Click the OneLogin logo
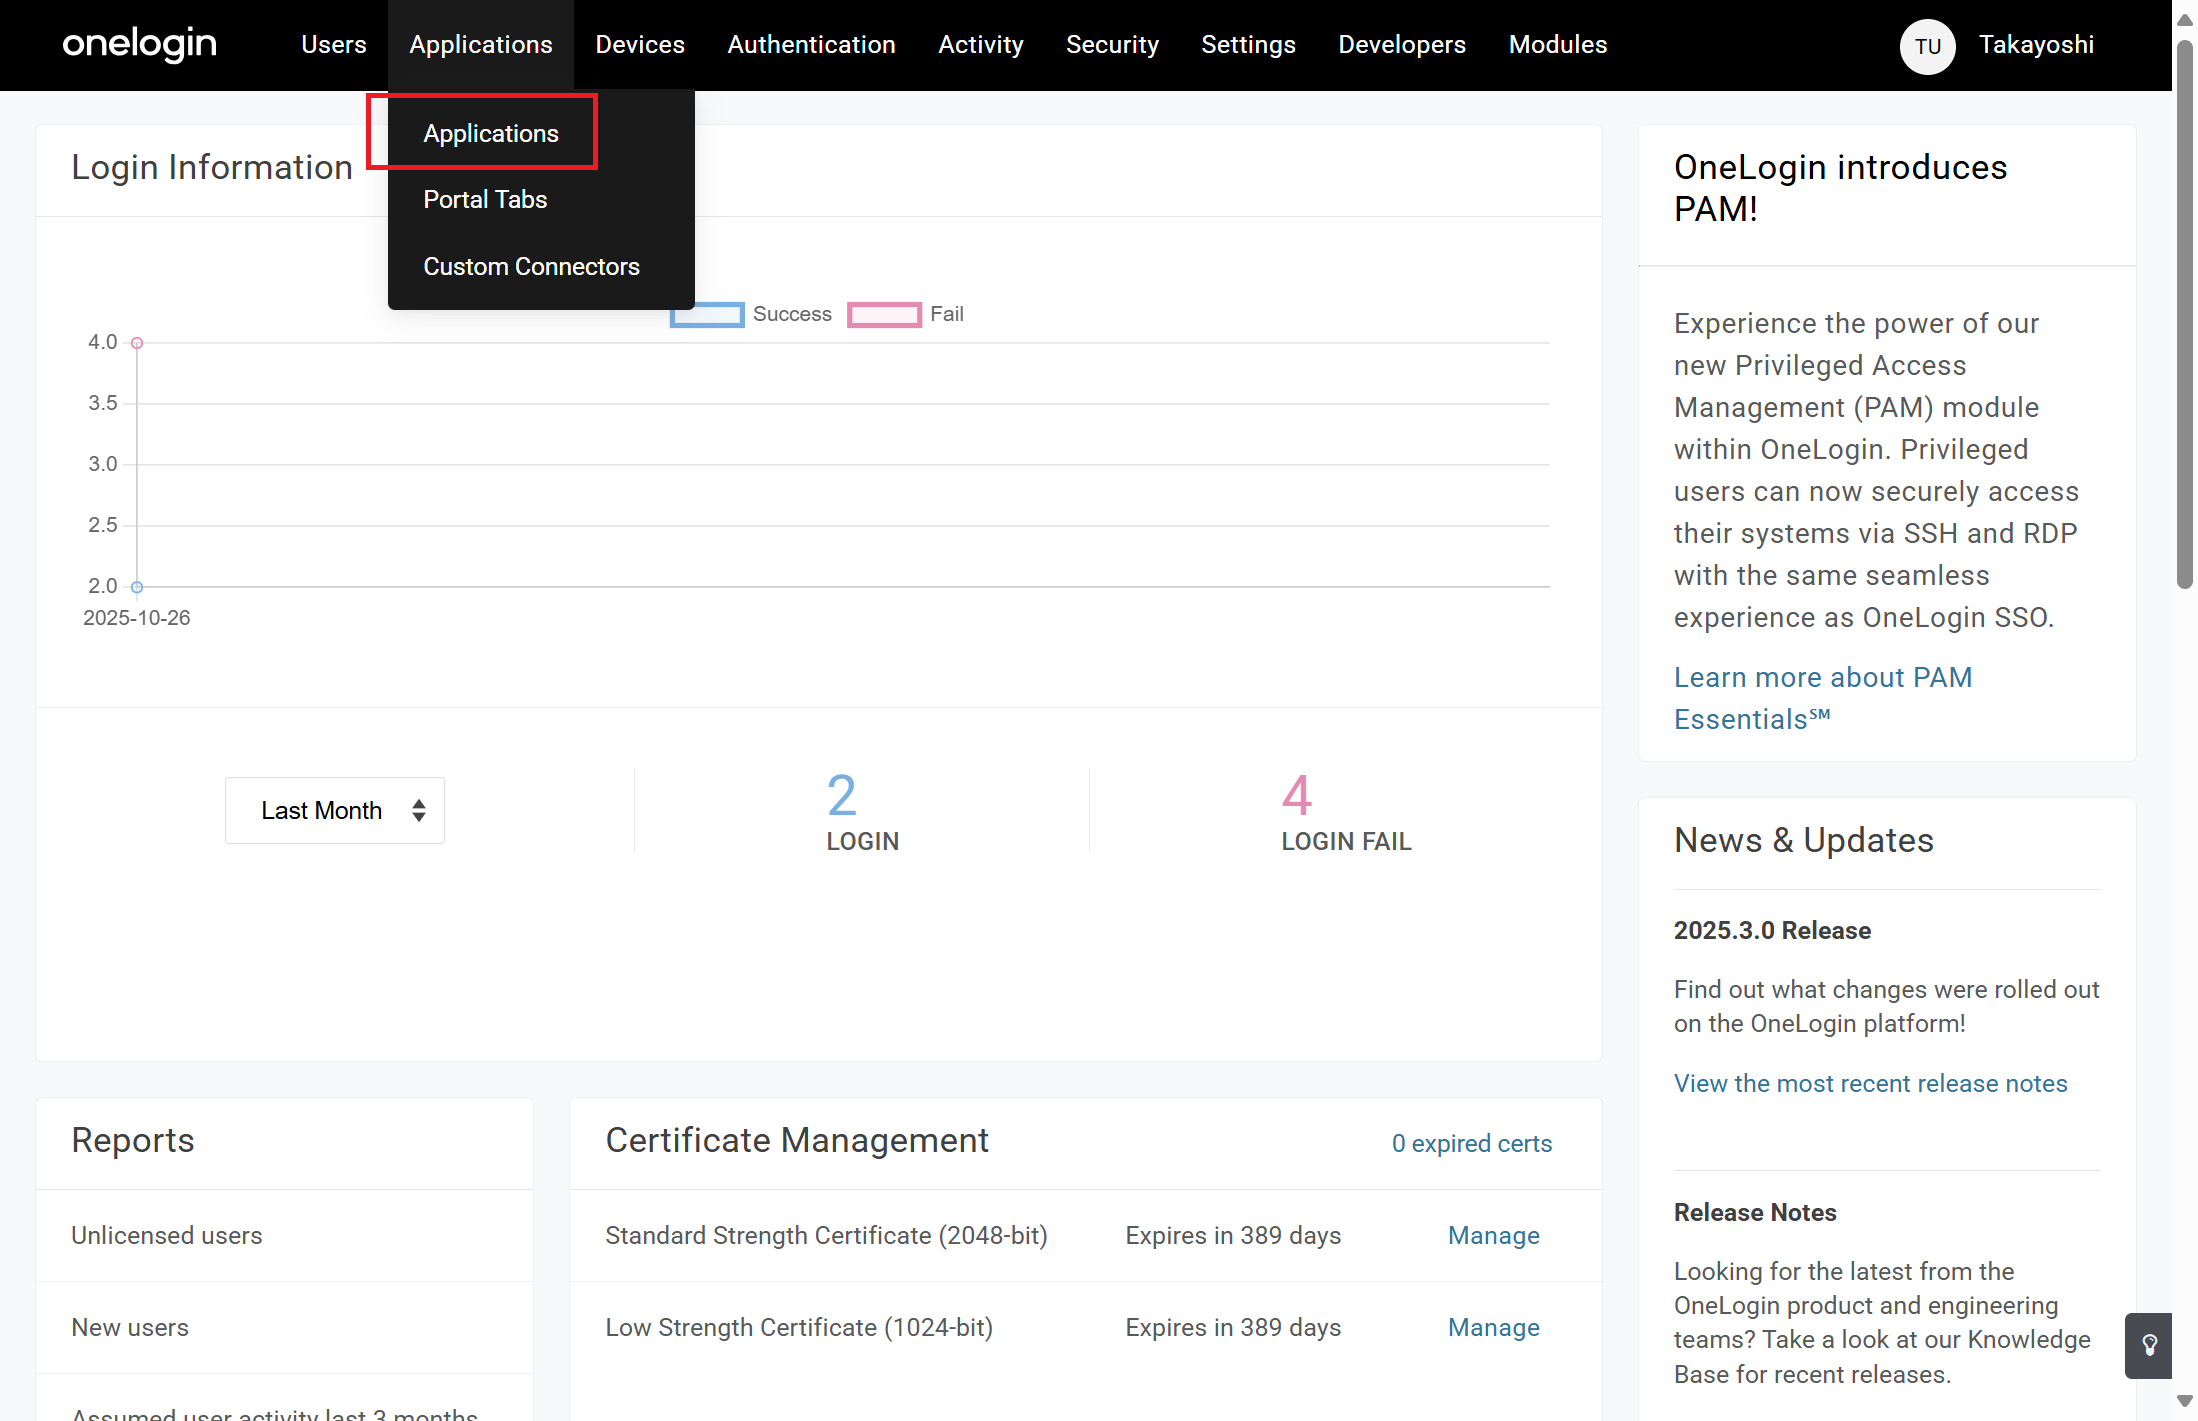The width and height of the screenshot is (2198, 1421). pyautogui.click(x=139, y=44)
